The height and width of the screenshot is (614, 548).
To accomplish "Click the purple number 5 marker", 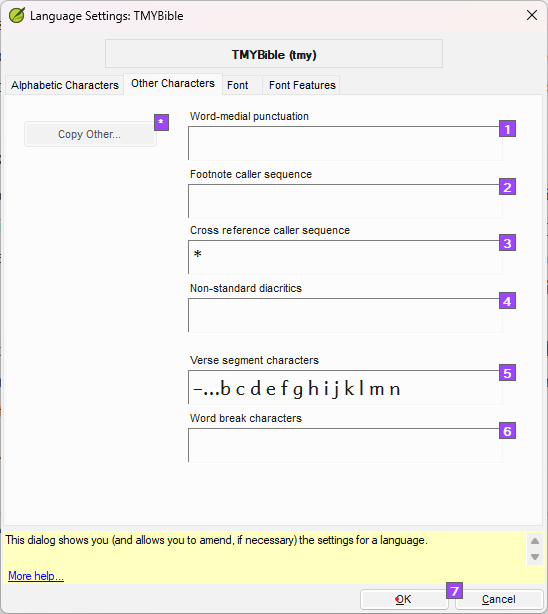I will click(507, 373).
